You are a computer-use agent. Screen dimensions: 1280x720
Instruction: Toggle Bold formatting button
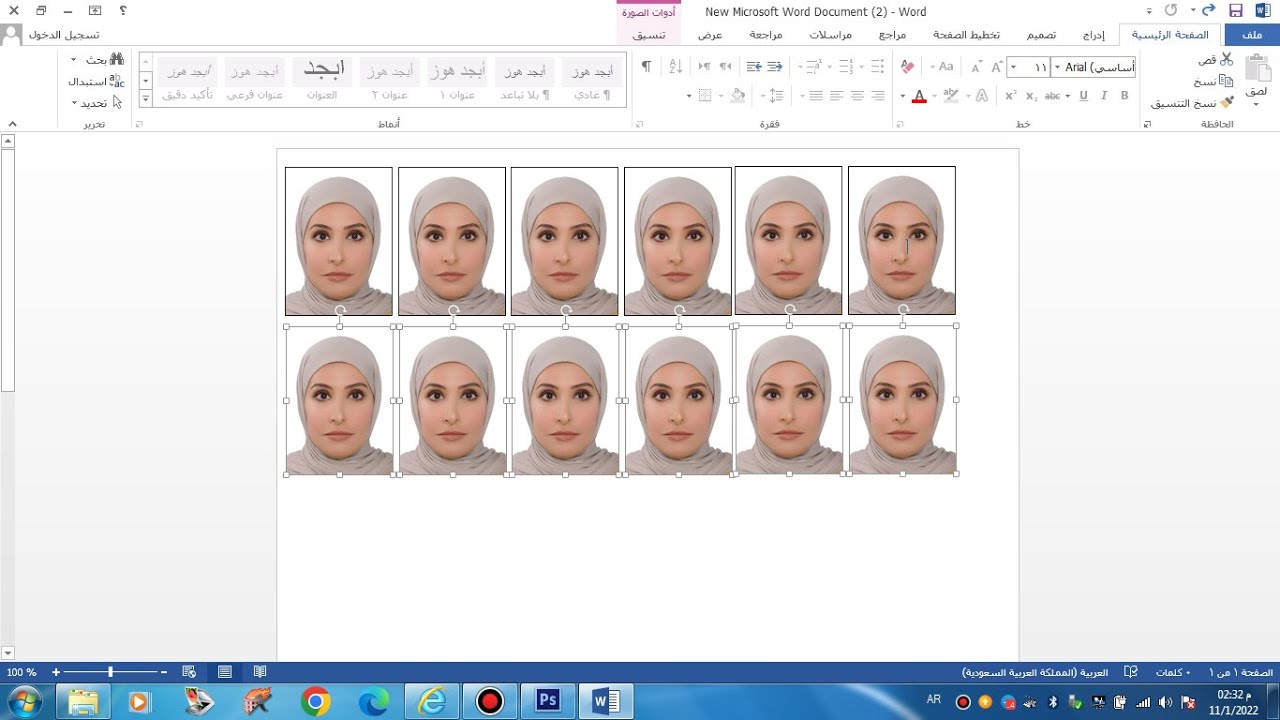(1124, 96)
